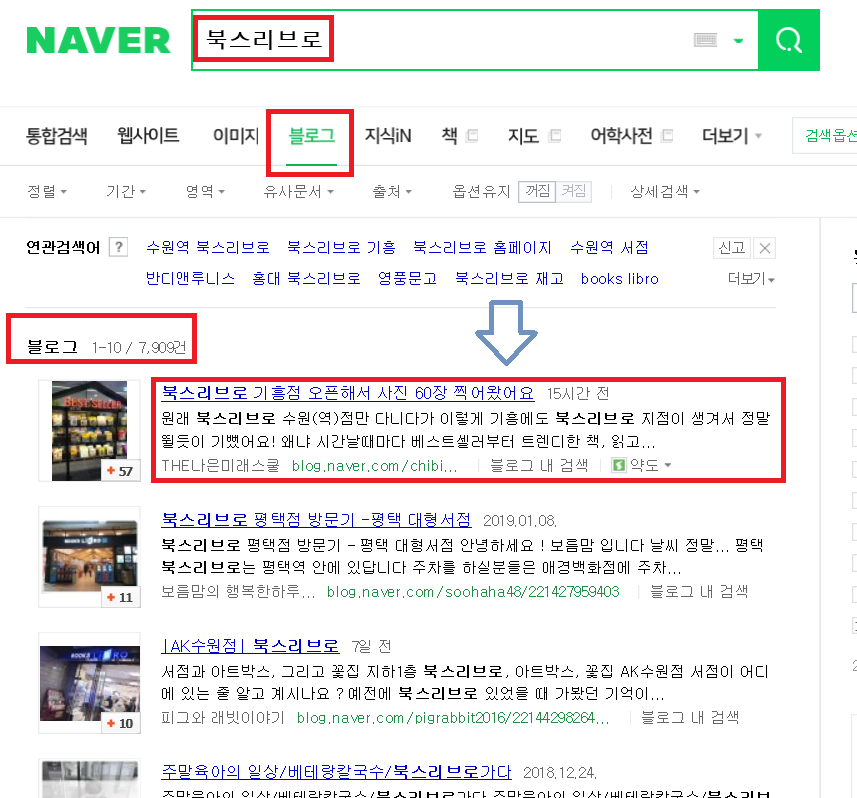Click related search books libro
The height and width of the screenshot is (798, 857).
619,279
